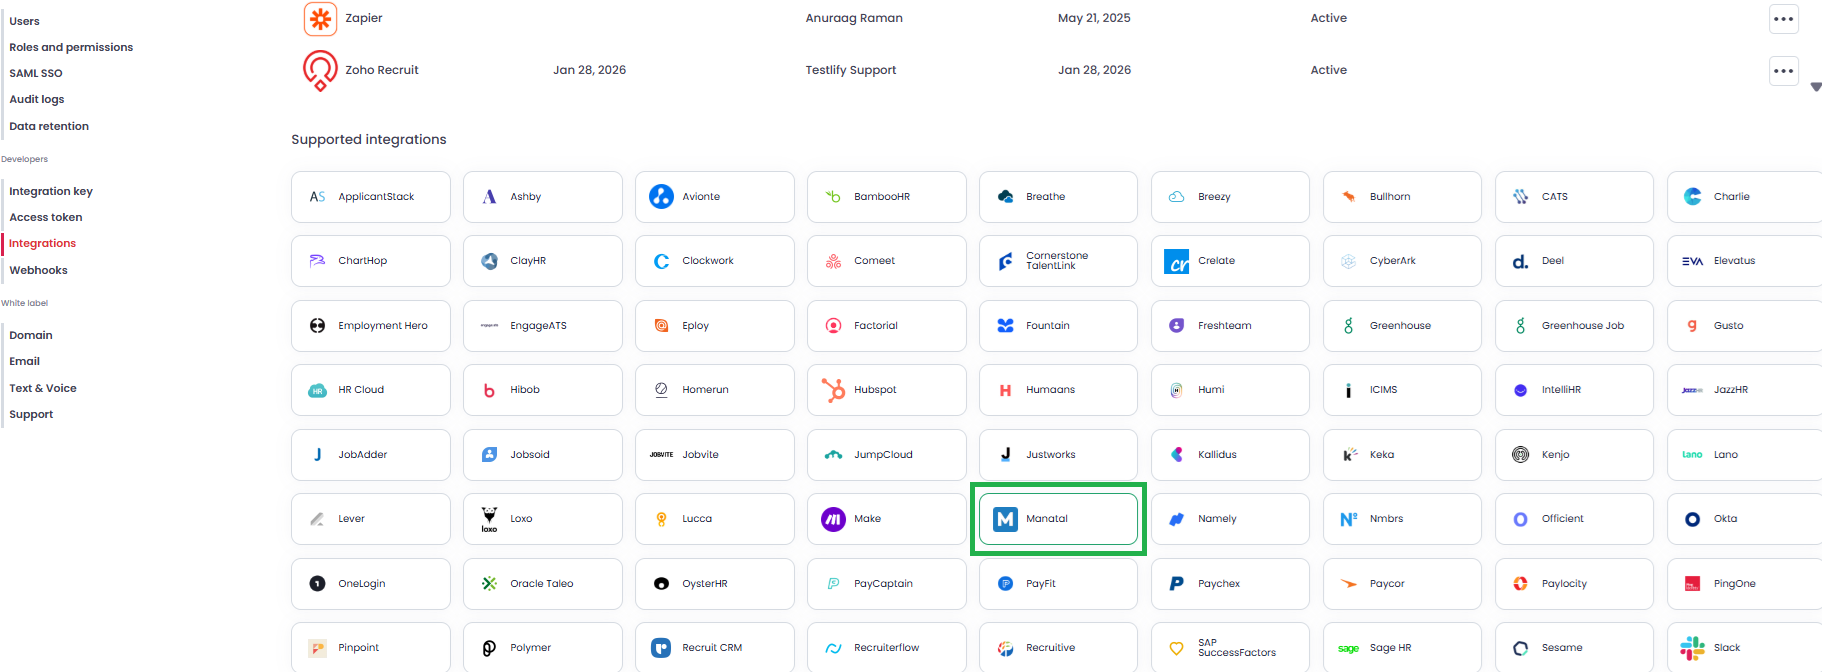This screenshot has width=1822, height=672.
Task: Click the BambooHR logo icon
Action: click(833, 197)
